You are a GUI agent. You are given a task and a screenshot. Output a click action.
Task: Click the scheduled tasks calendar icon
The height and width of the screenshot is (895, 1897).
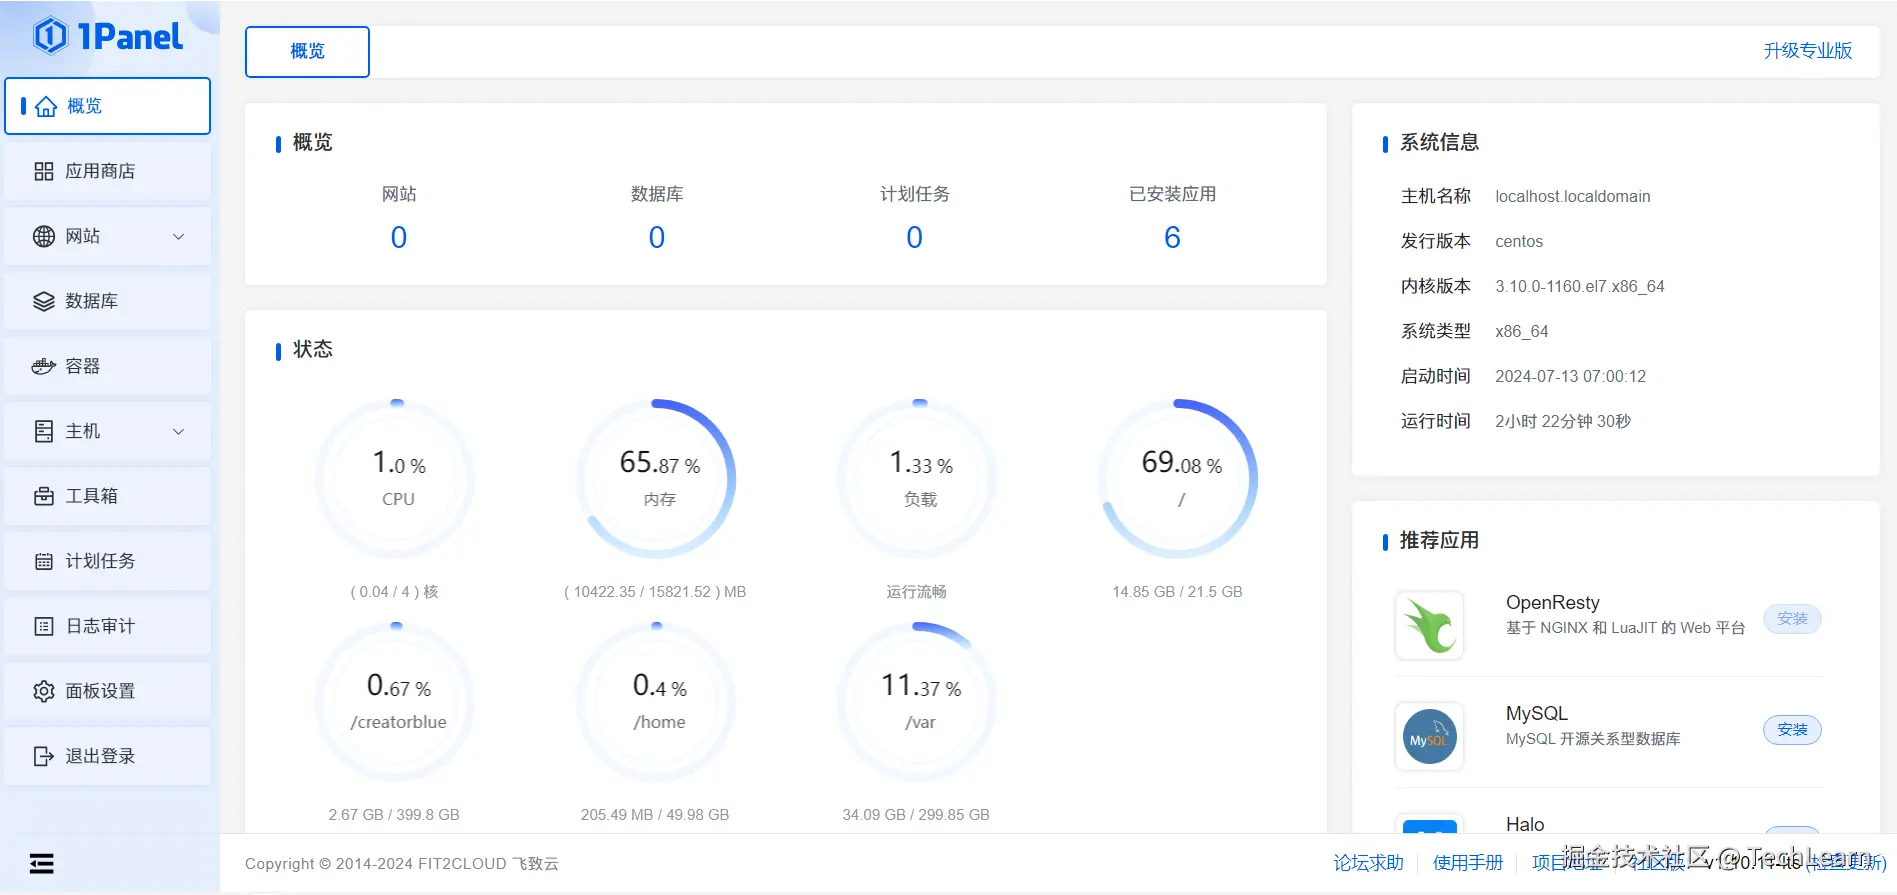(44, 561)
